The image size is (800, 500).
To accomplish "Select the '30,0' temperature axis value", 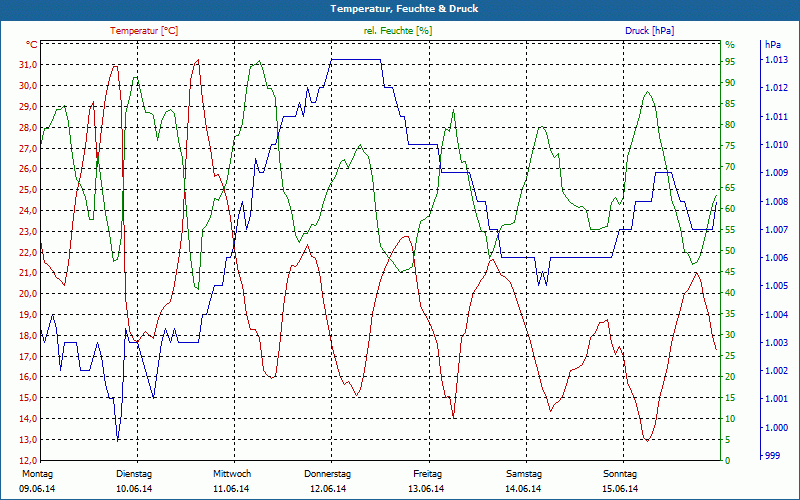I will tap(28, 86).
